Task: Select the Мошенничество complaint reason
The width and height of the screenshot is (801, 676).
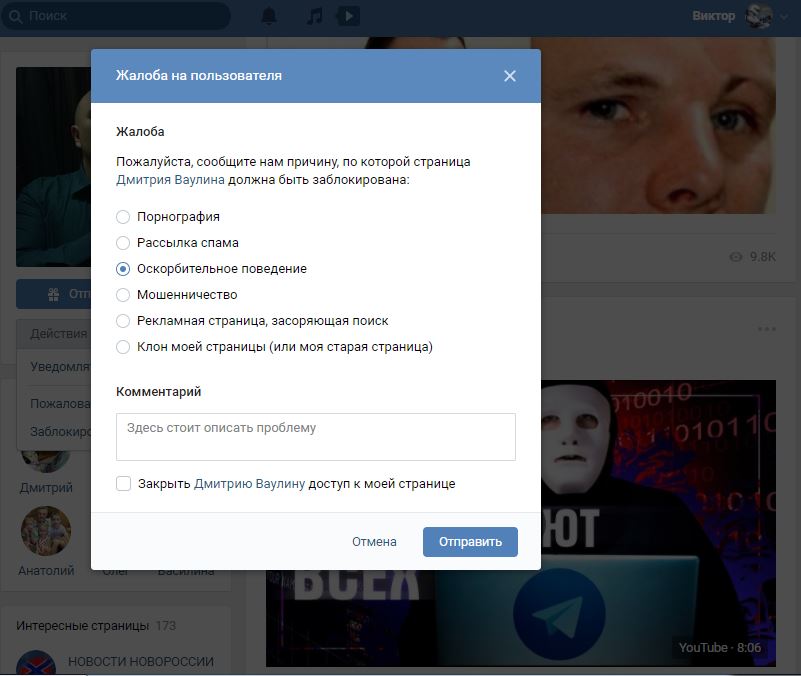Action: point(177,295)
